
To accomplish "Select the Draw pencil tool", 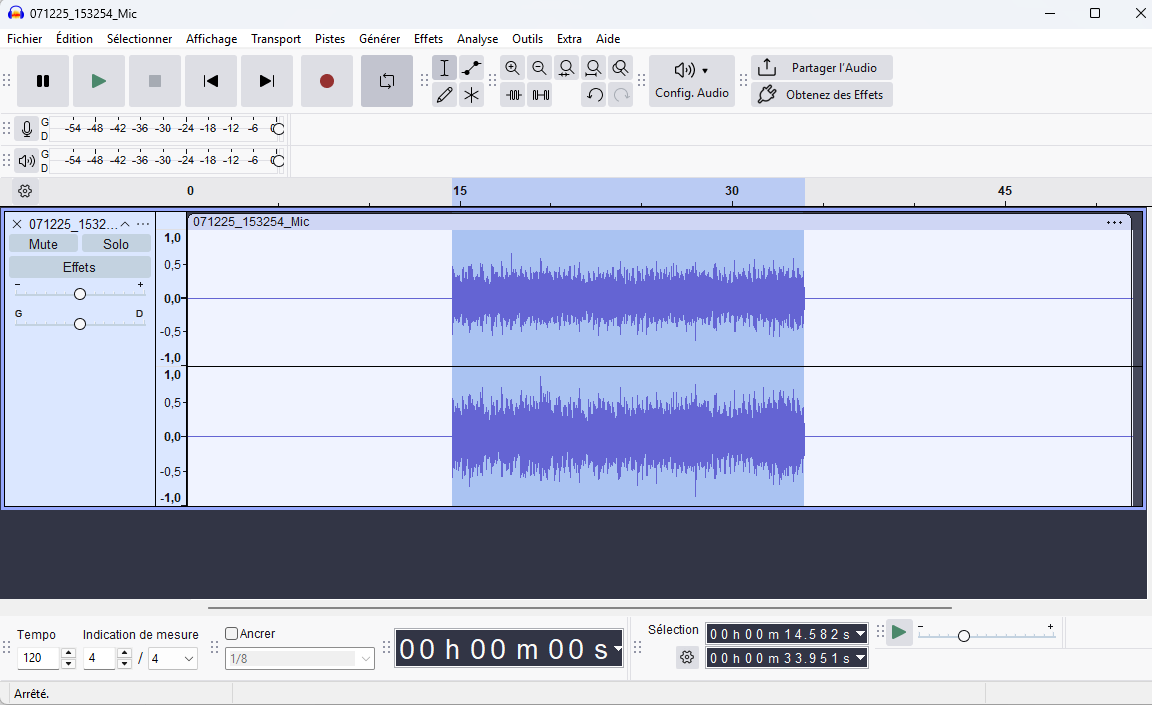I will click(x=445, y=95).
